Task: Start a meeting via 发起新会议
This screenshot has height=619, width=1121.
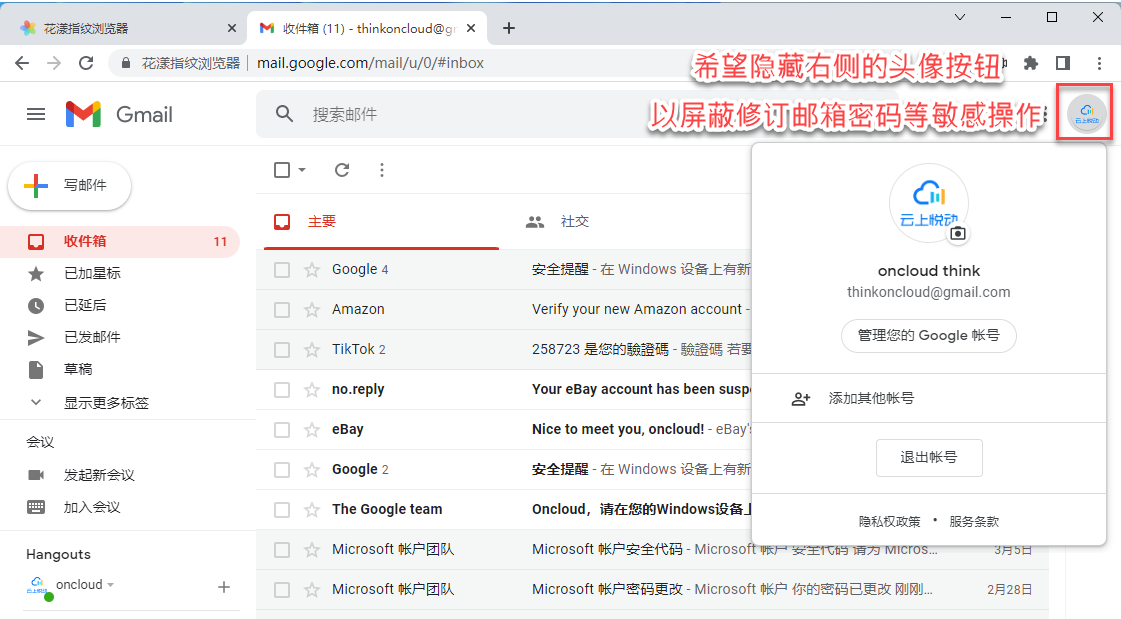Action: pyautogui.click(x=99, y=475)
